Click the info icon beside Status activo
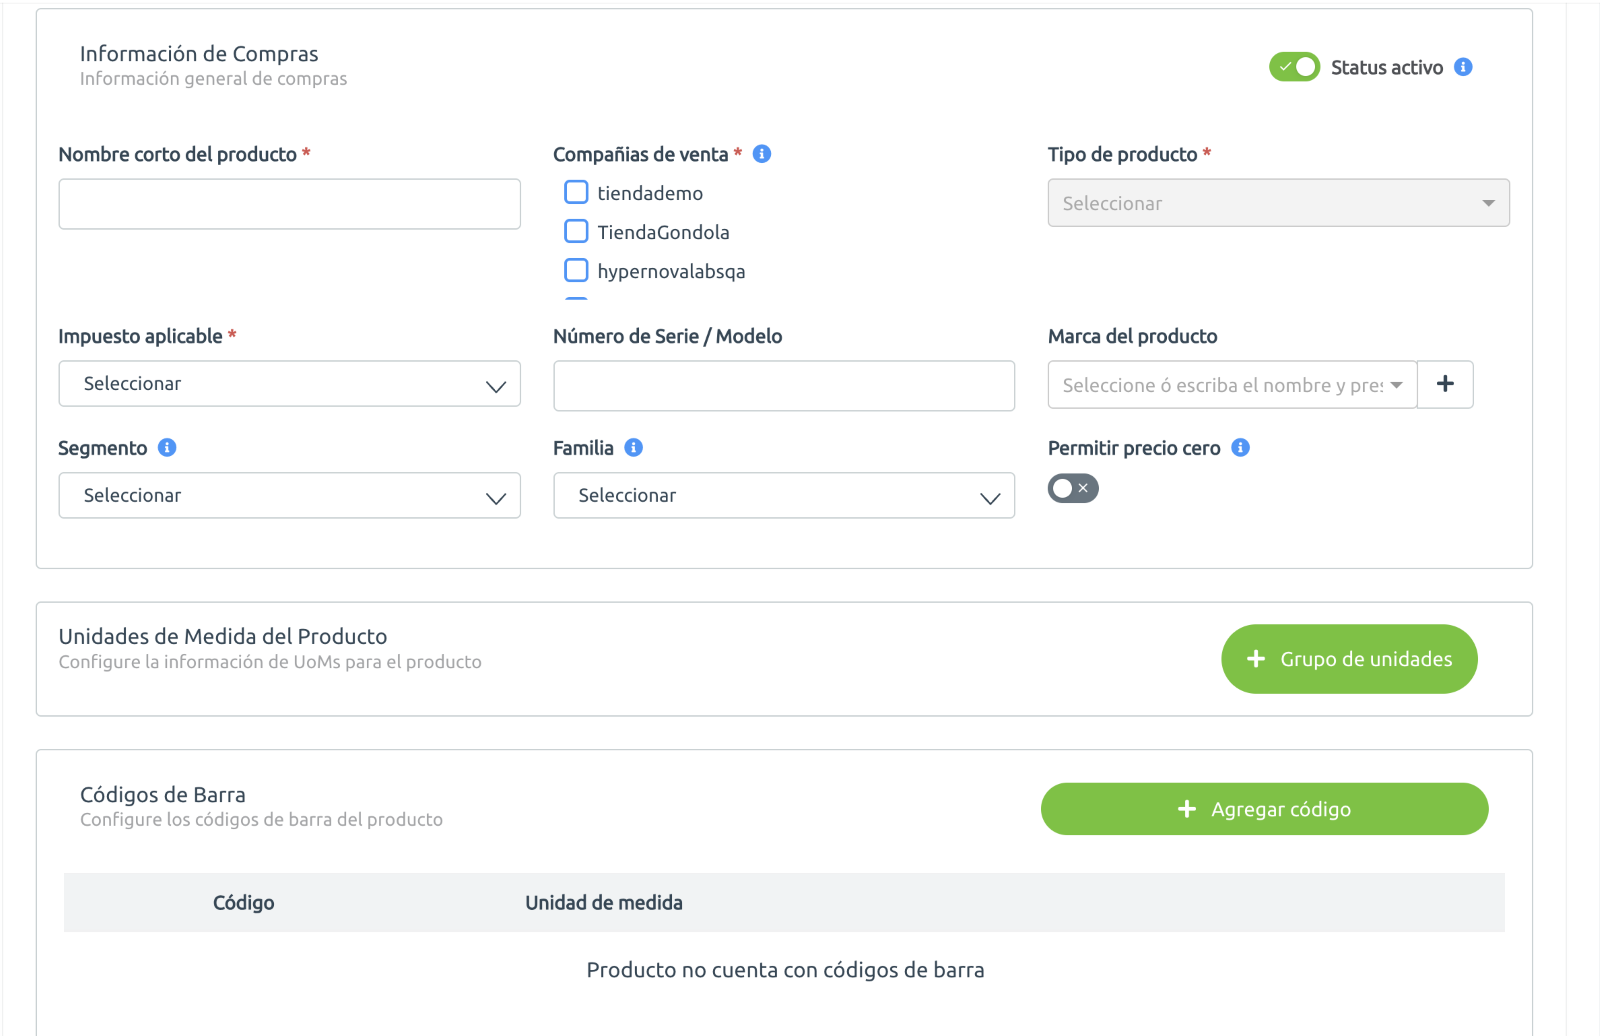Viewport: 1600px width, 1036px height. [1463, 67]
